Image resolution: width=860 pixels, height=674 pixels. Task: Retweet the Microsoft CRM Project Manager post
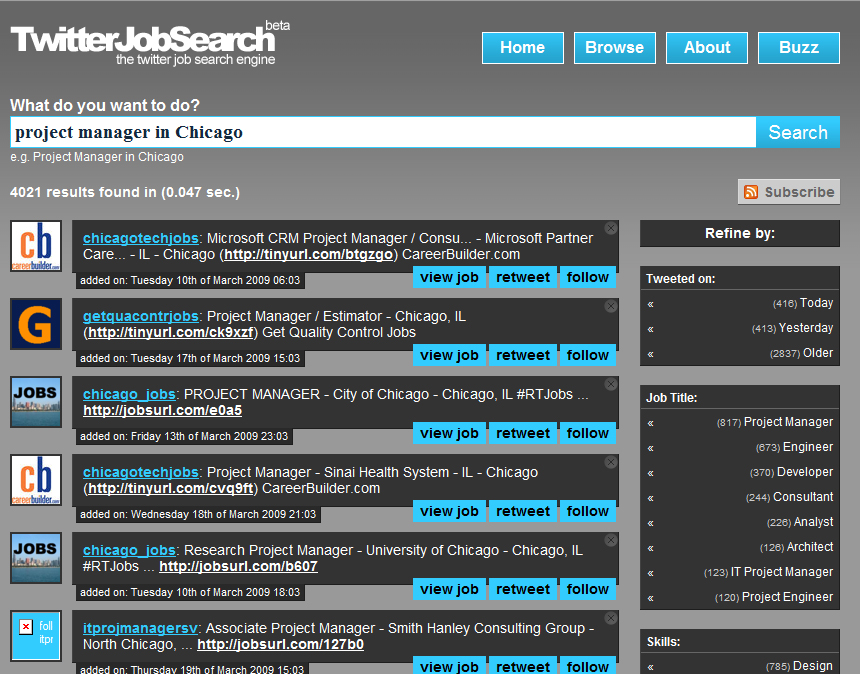[x=523, y=277]
